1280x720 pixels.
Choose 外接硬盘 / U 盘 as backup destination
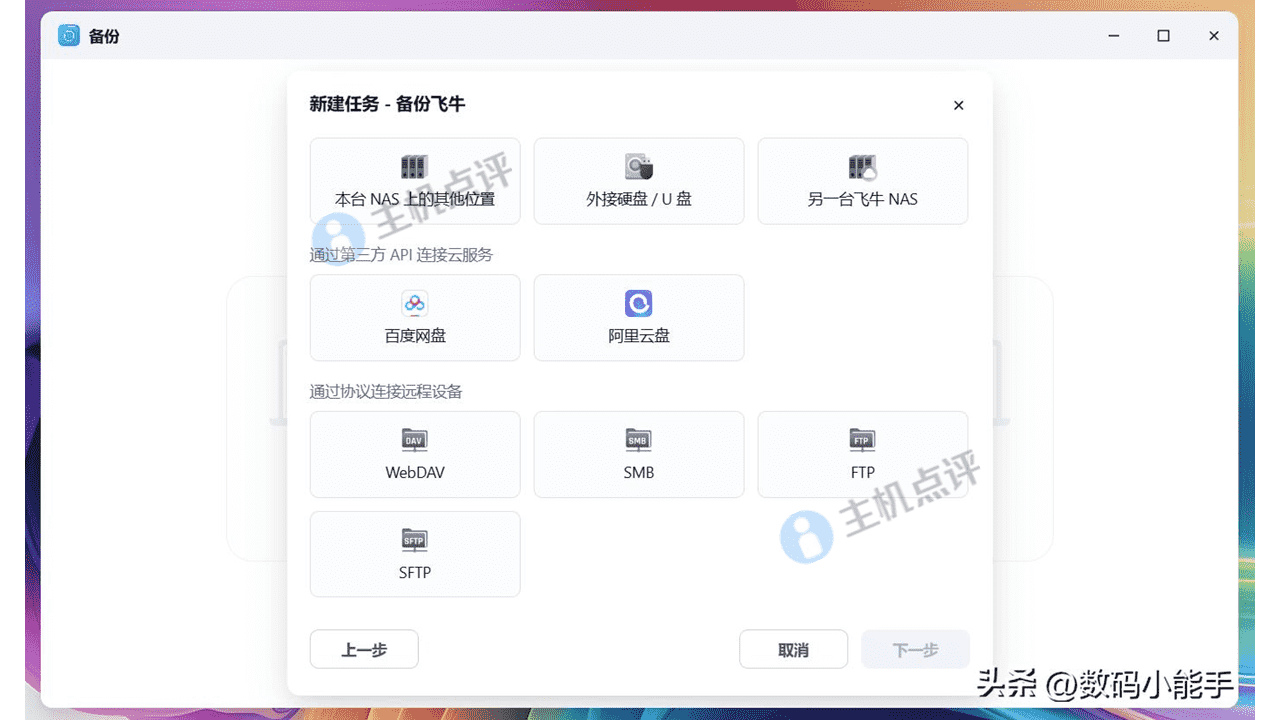pos(638,181)
